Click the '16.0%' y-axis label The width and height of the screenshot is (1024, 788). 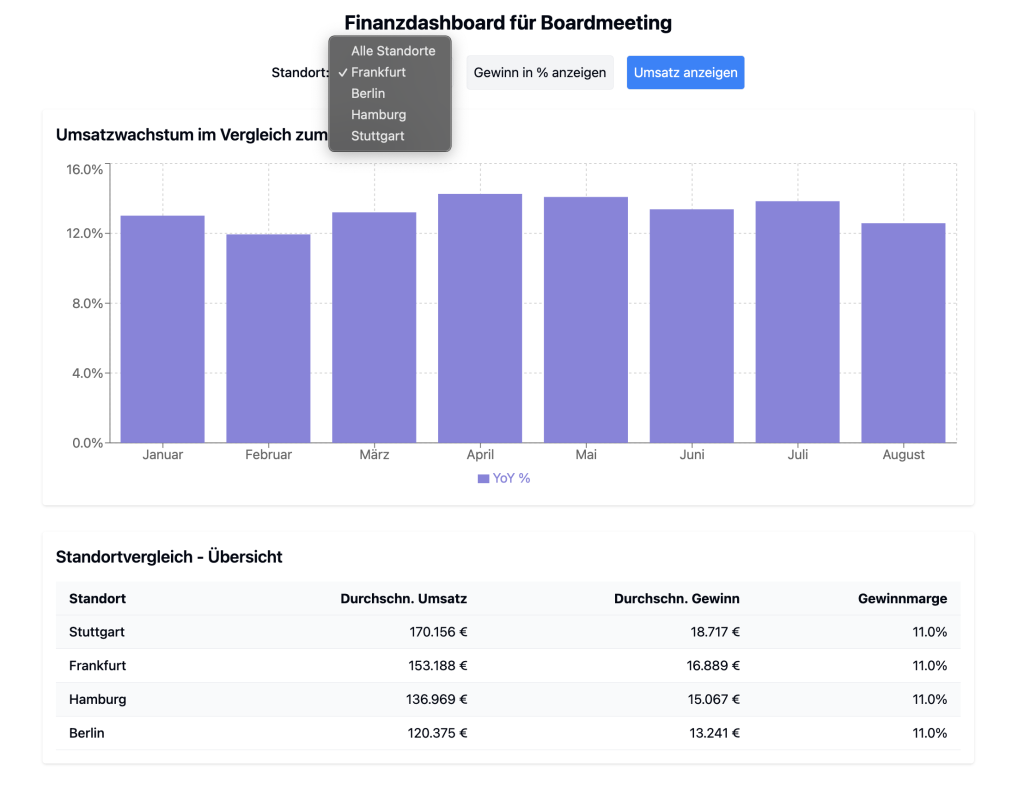pyautogui.click(x=85, y=170)
